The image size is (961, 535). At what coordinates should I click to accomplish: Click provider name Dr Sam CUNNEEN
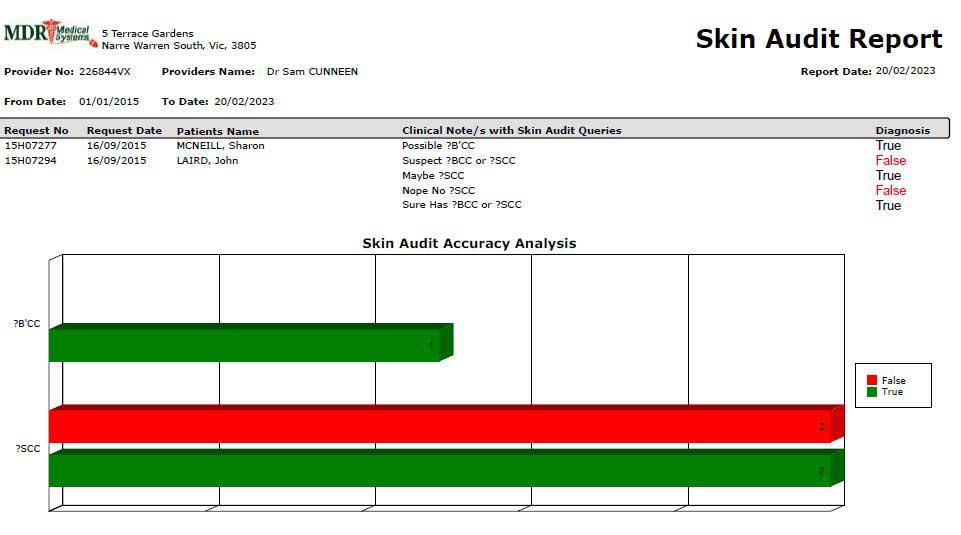[x=312, y=72]
